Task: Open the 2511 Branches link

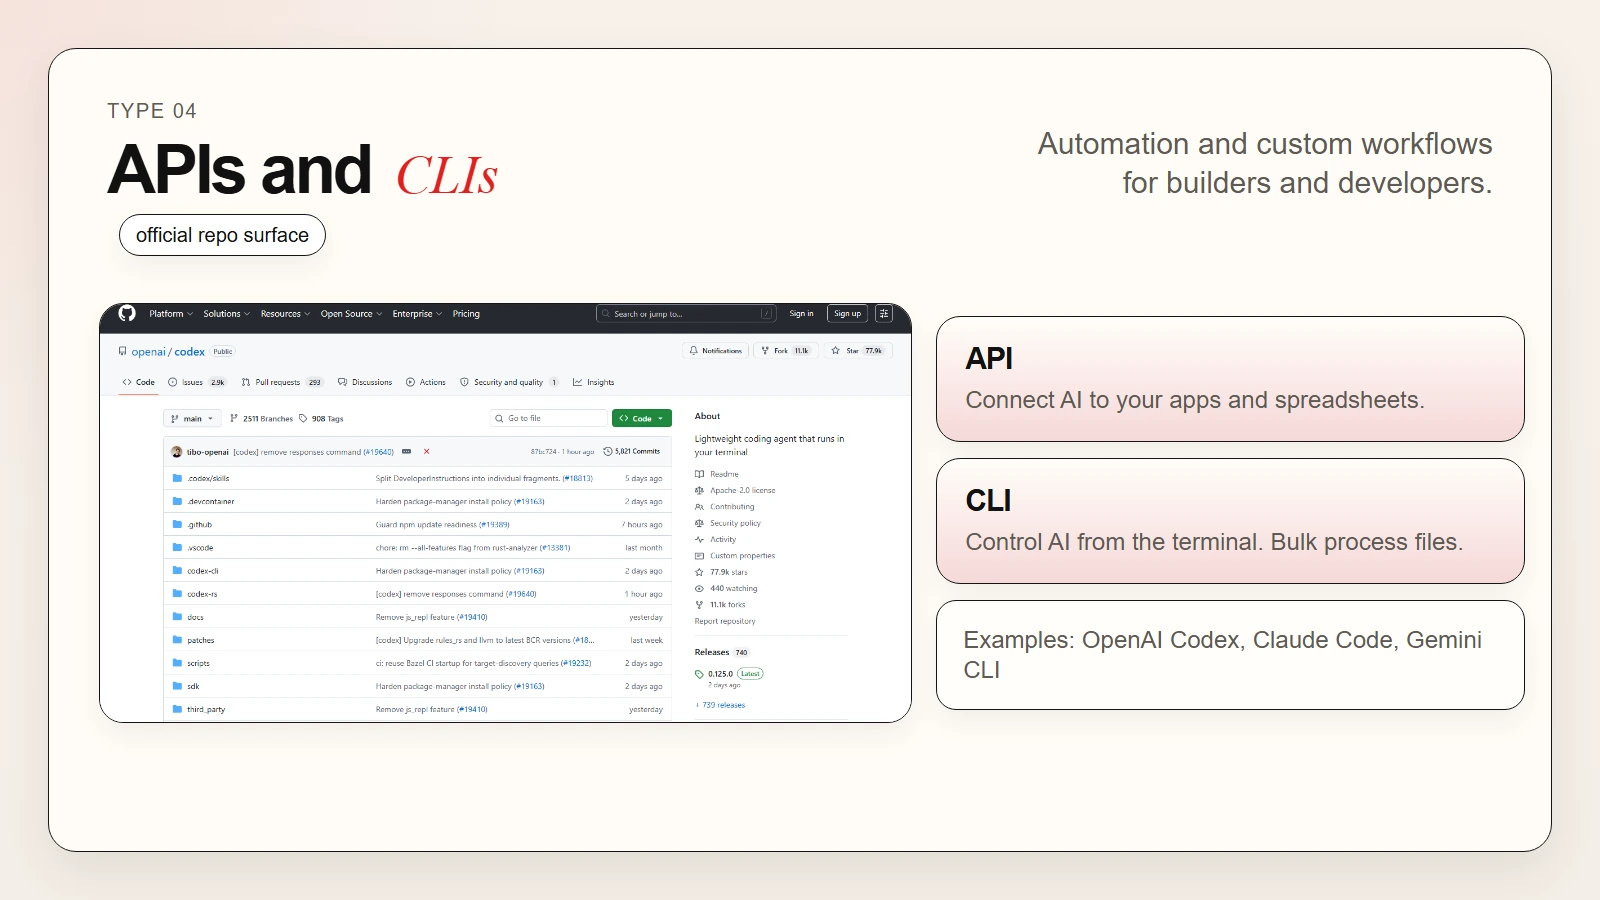Action: pyautogui.click(x=261, y=419)
